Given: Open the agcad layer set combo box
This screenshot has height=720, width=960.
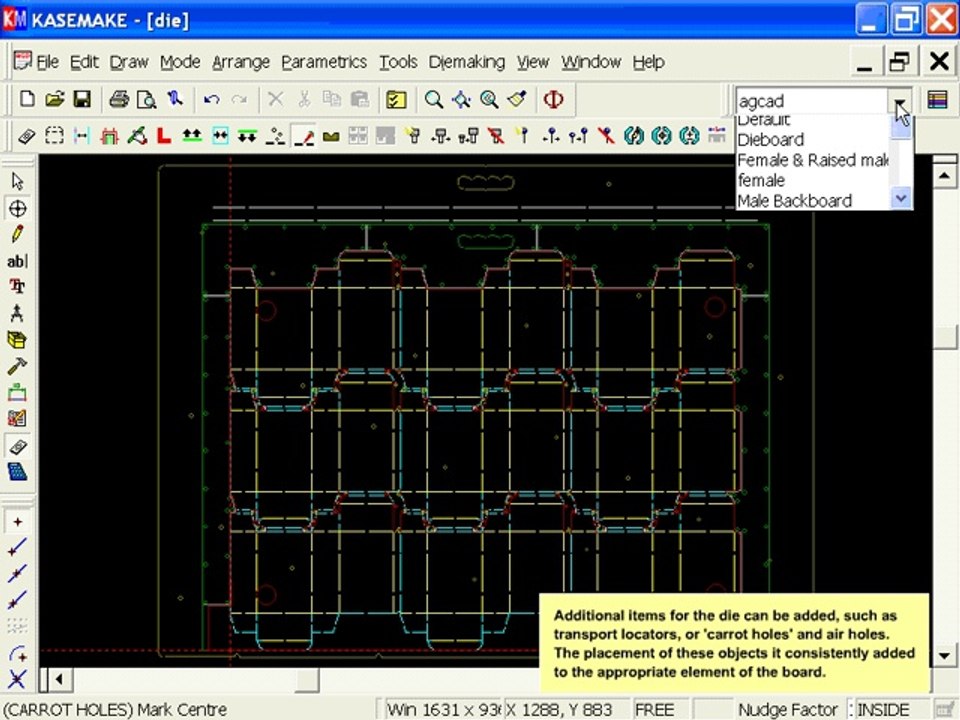Looking at the screenshot, I should click(812, 100).
